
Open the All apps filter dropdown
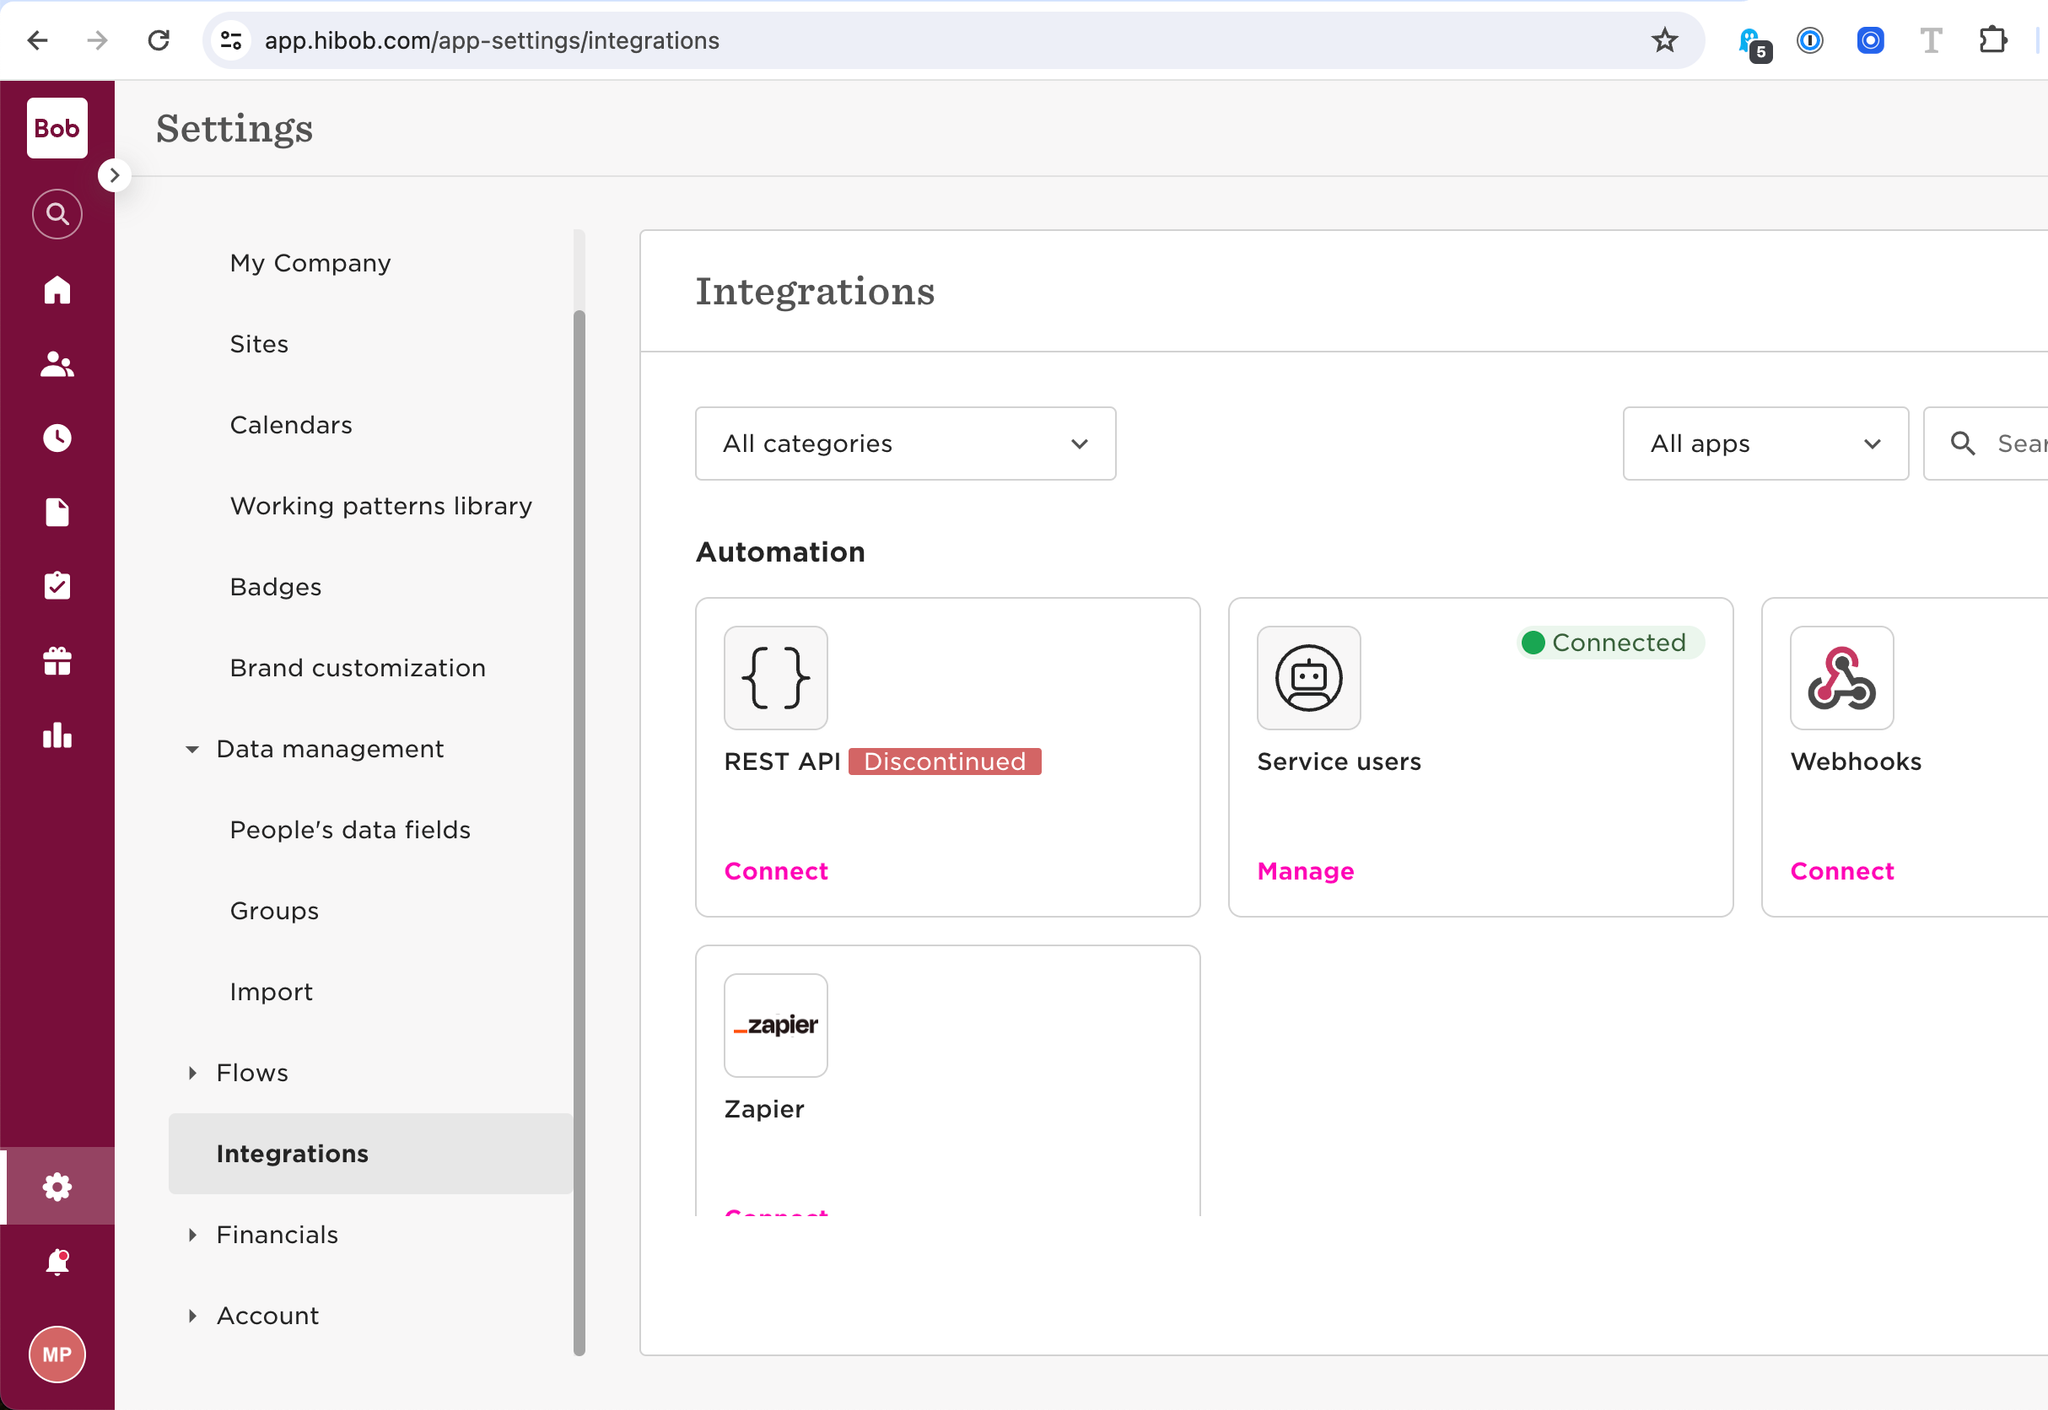coord(1765,443)
